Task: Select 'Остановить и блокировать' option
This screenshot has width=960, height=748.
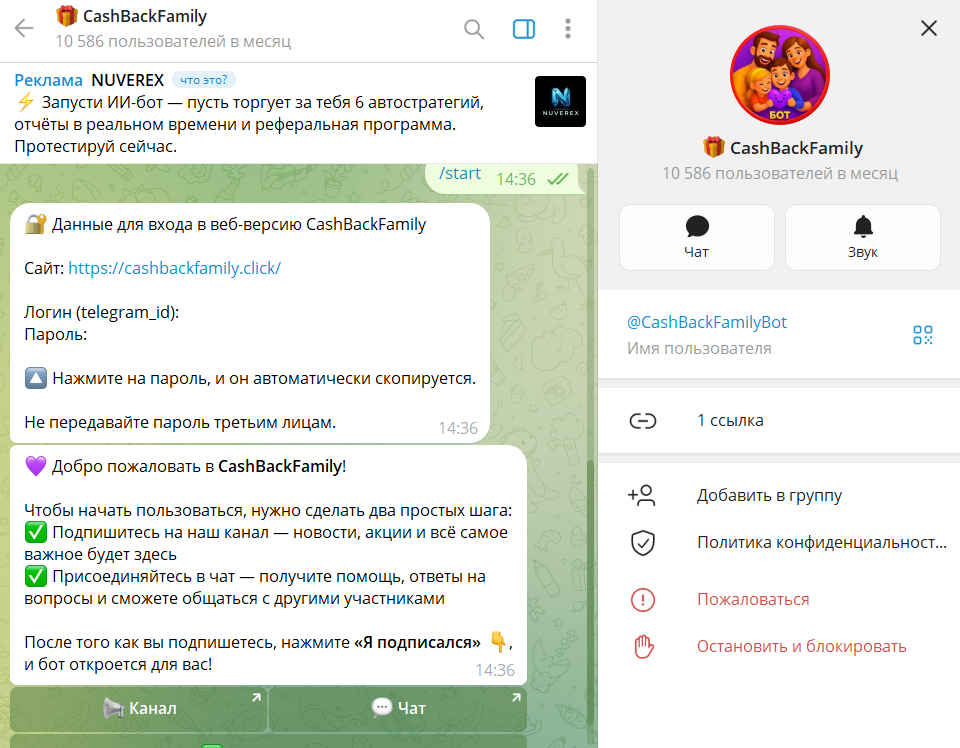Action: (x=801, y=646)
